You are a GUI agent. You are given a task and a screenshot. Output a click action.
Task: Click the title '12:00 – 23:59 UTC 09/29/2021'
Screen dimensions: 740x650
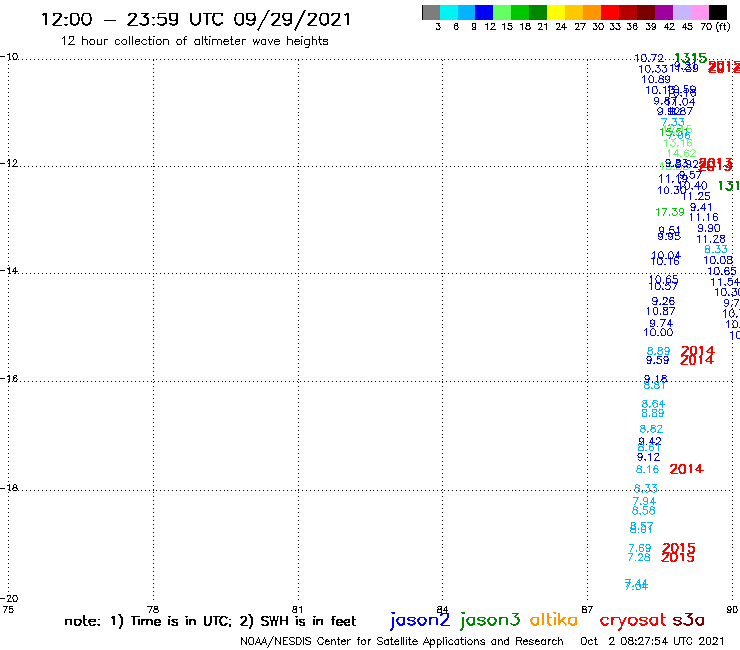pyautogui.click(x=196, y=19)
